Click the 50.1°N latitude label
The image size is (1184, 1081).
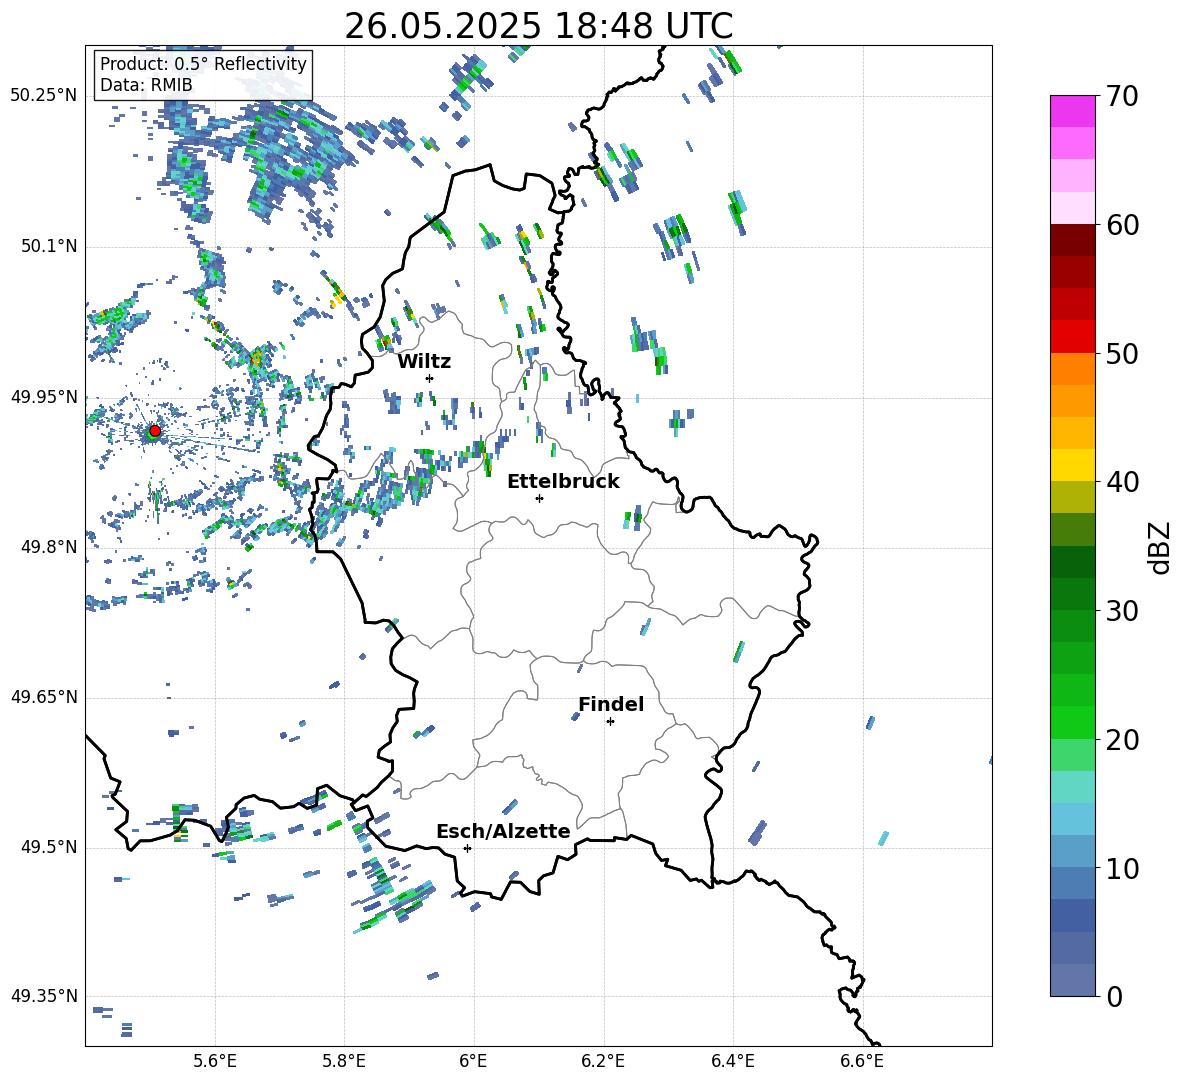tap(49, 247)
